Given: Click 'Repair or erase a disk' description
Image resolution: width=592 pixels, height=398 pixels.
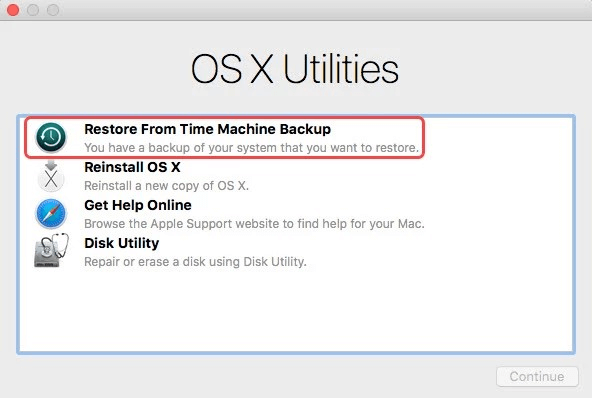Looking at the screenshot, I should click(x=195, y=262).
